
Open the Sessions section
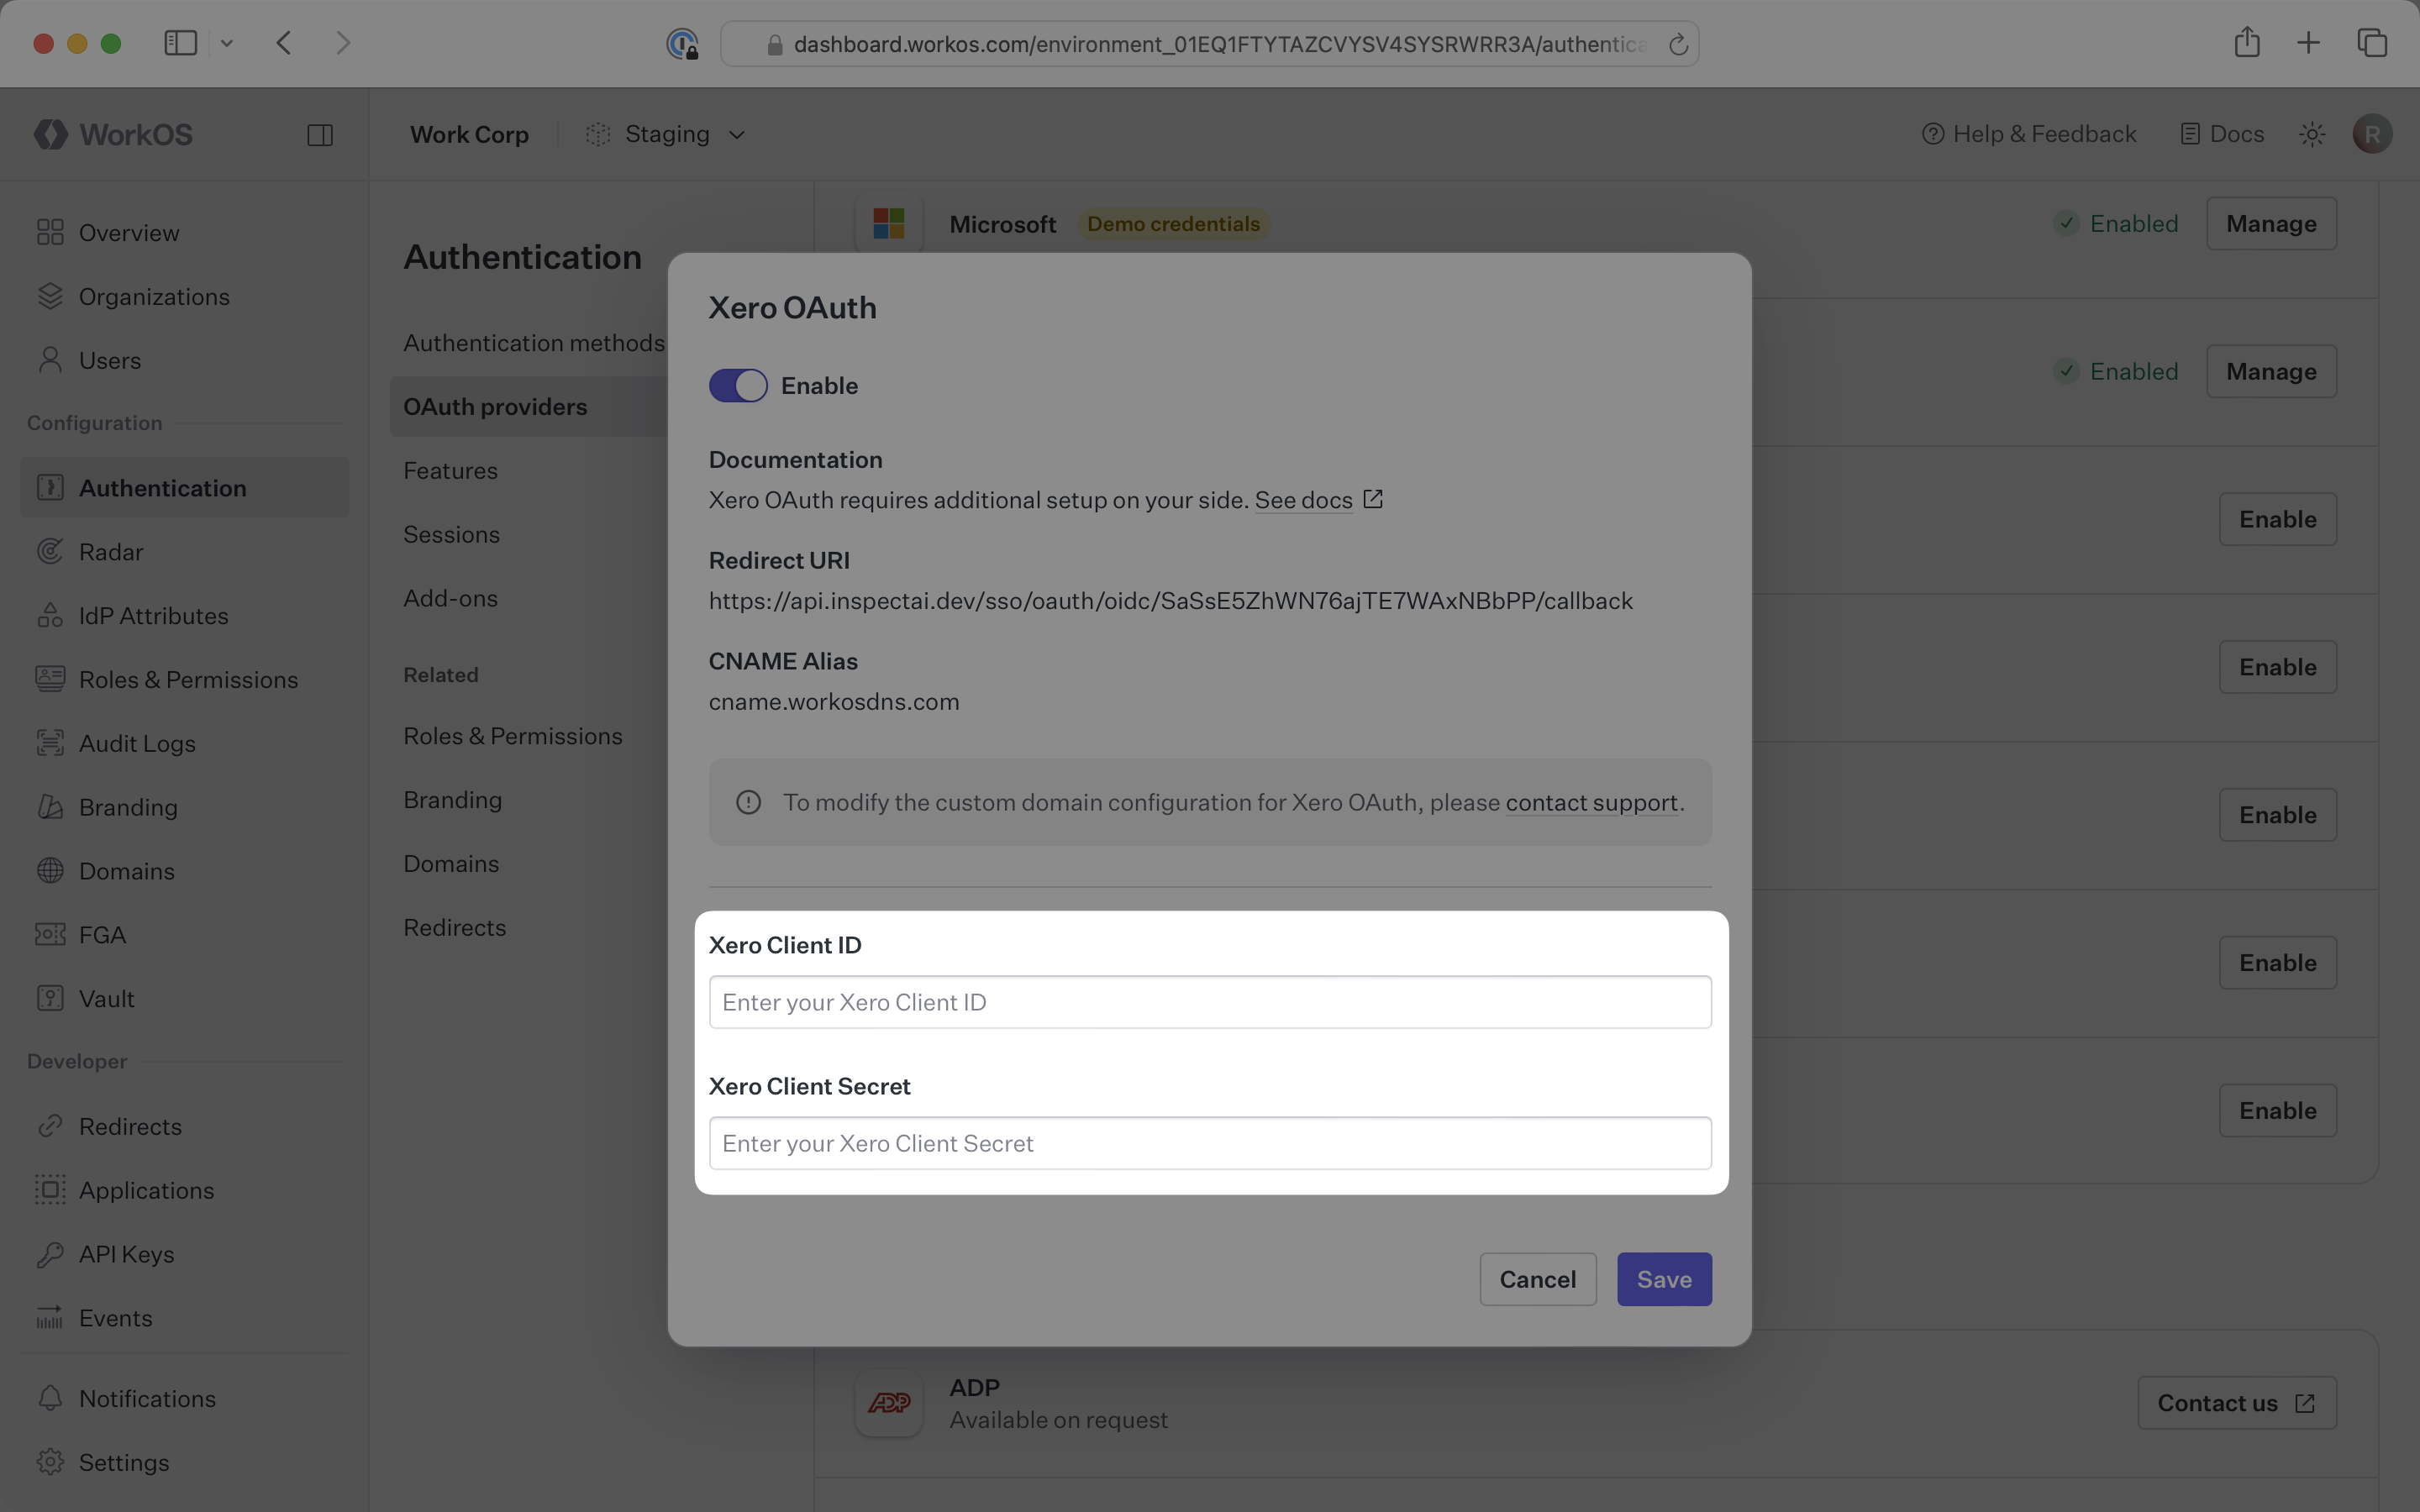click(451, 534)
